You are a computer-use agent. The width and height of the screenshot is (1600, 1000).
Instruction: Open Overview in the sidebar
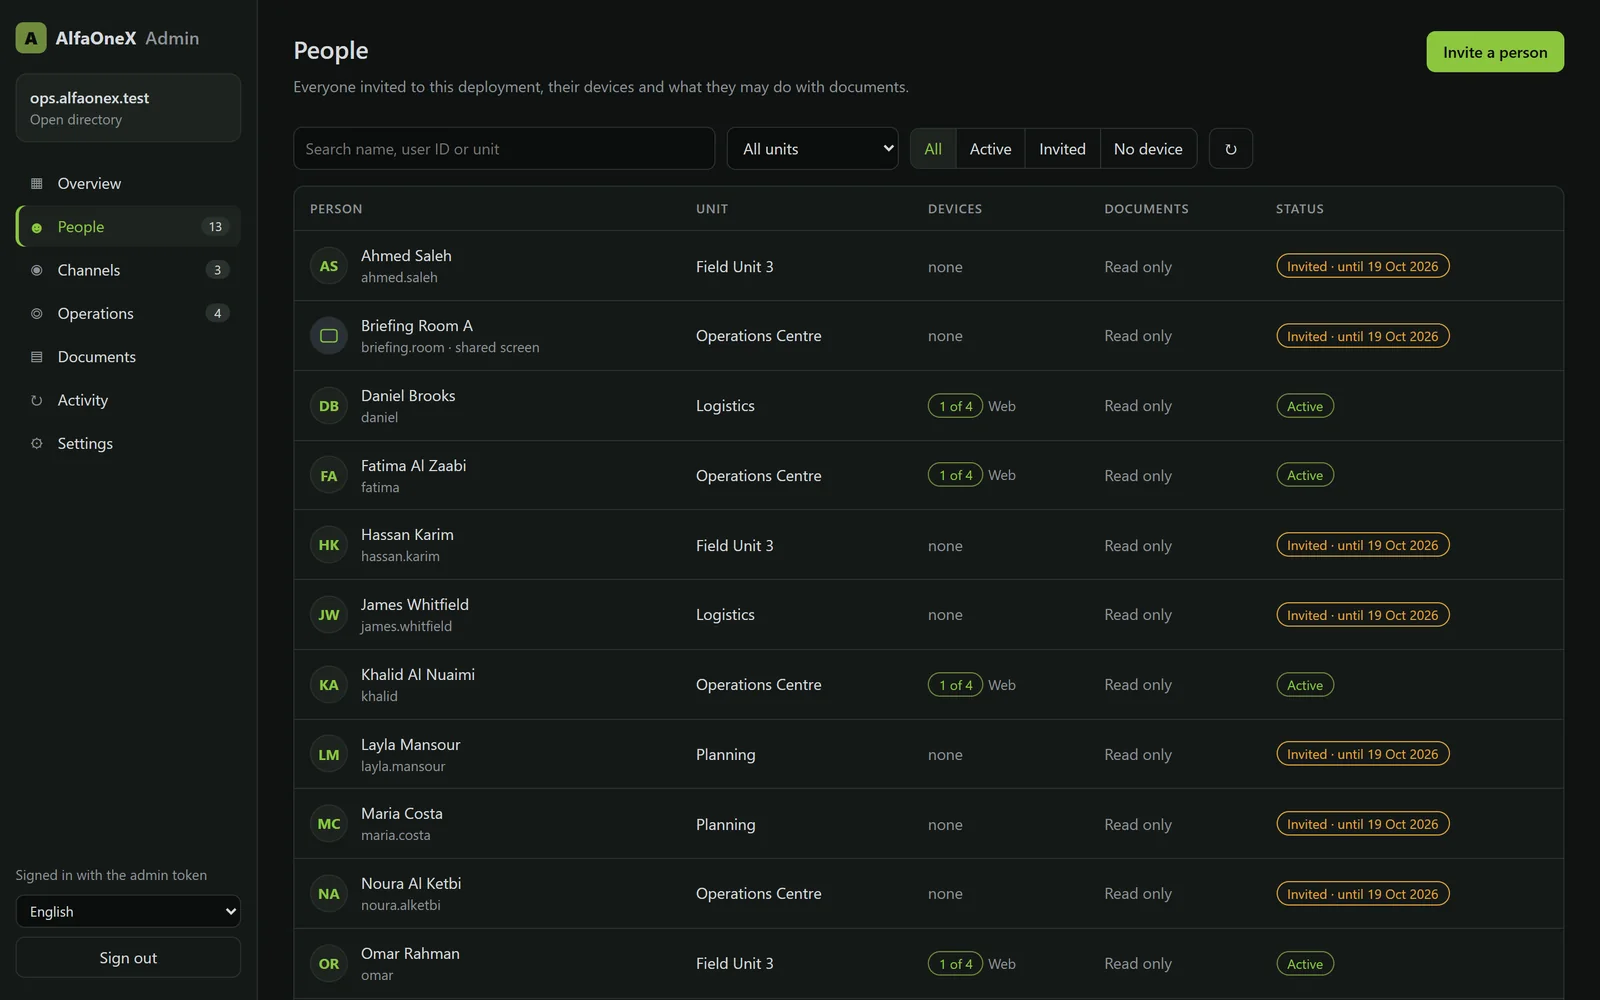(128, 183)
